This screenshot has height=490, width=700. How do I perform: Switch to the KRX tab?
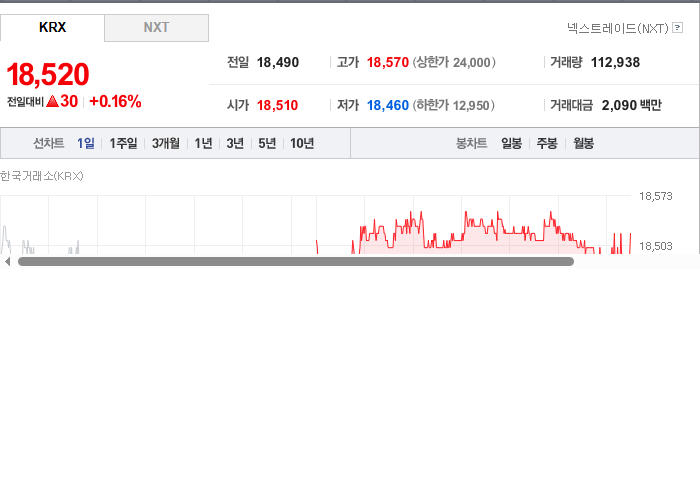tap(52, 28)
